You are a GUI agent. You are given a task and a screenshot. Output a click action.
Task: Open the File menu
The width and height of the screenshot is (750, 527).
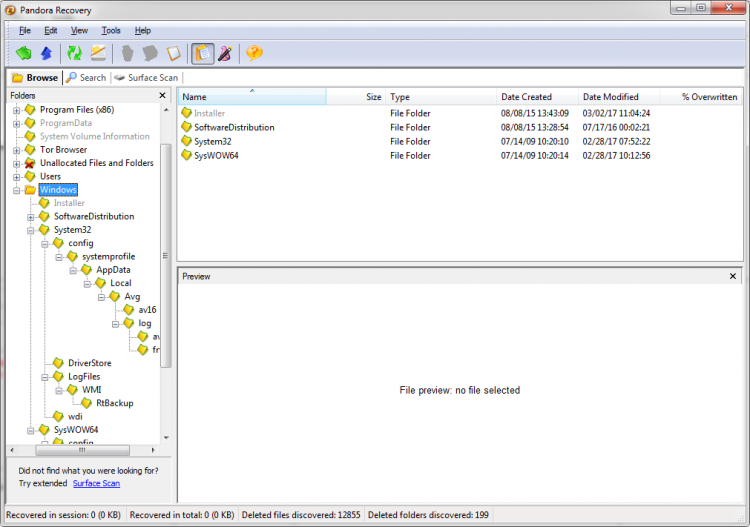coord(25,31)
